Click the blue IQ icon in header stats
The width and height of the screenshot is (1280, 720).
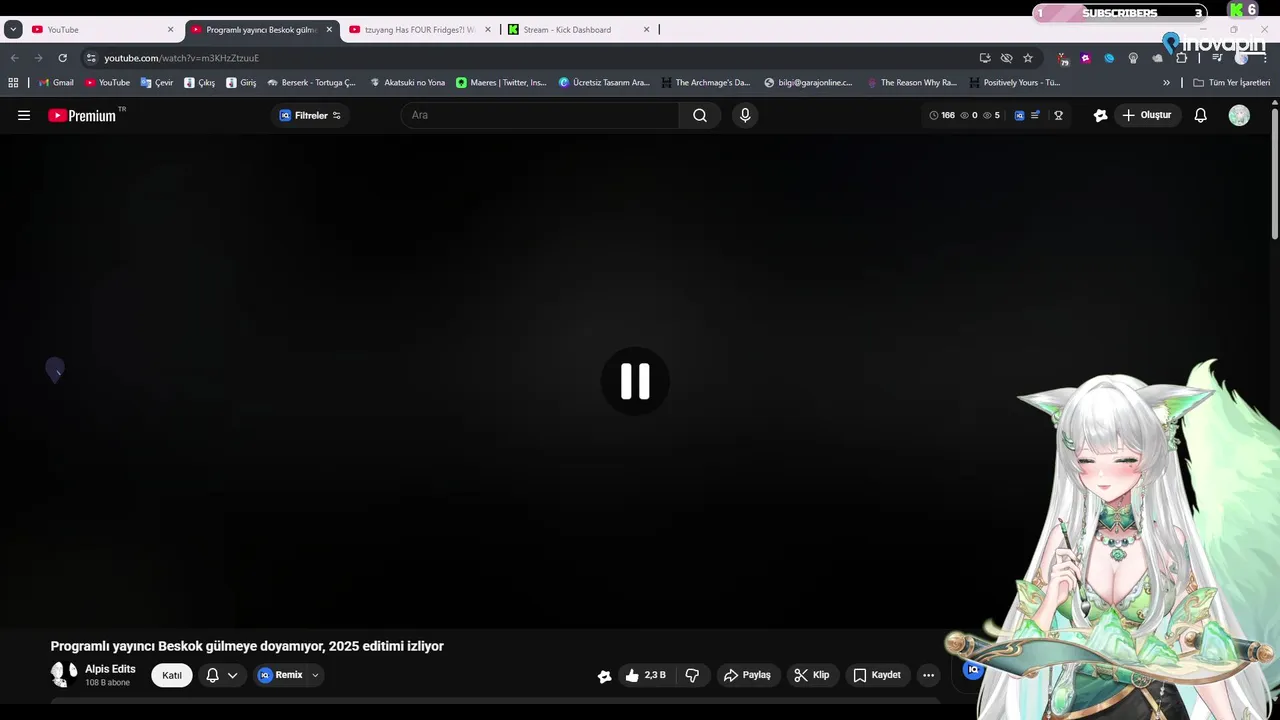pyautogui.click(x=1019, y=115)
